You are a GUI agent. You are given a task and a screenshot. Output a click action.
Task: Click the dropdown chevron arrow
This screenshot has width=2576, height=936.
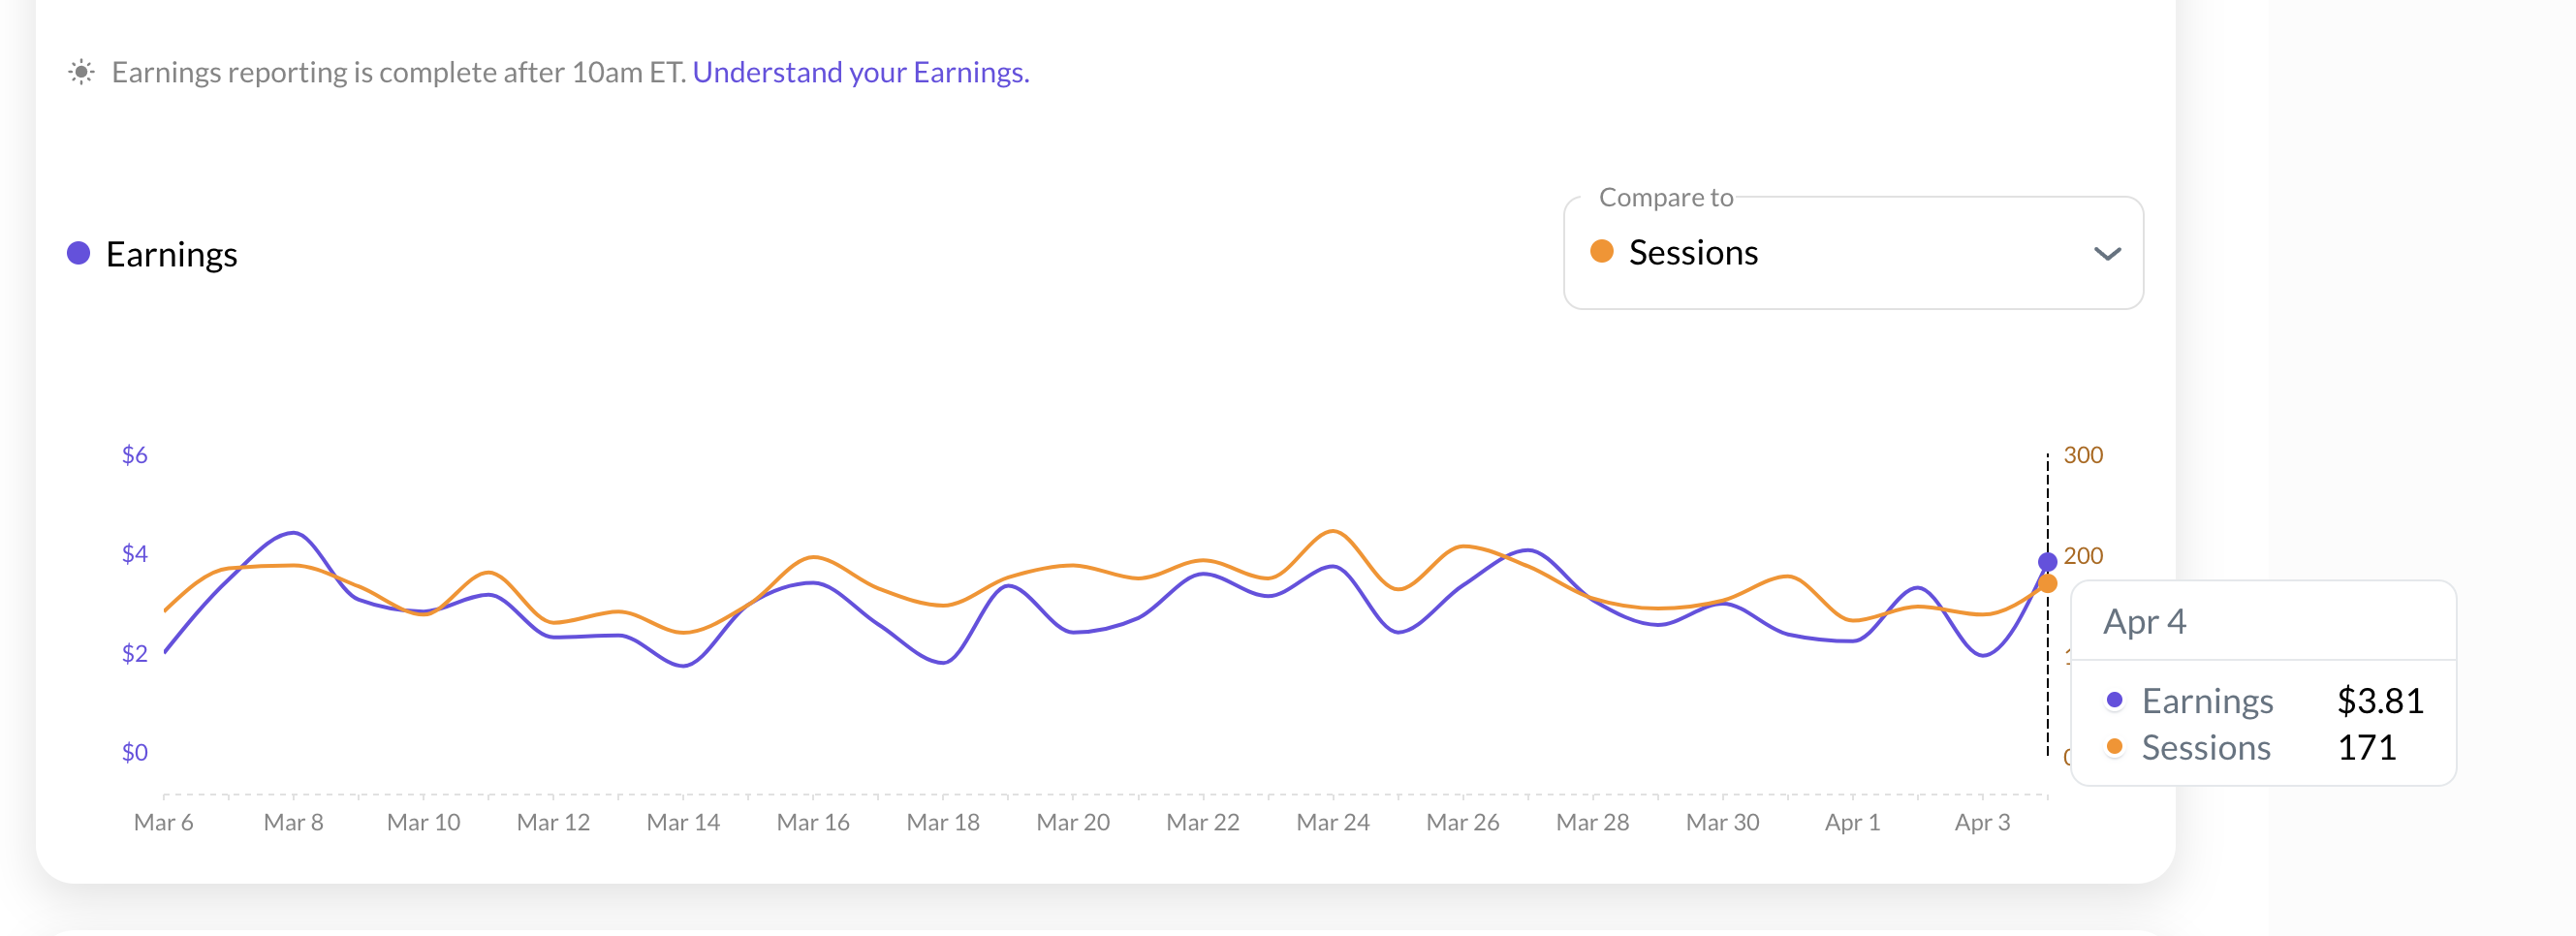[x=2107, y=254]
